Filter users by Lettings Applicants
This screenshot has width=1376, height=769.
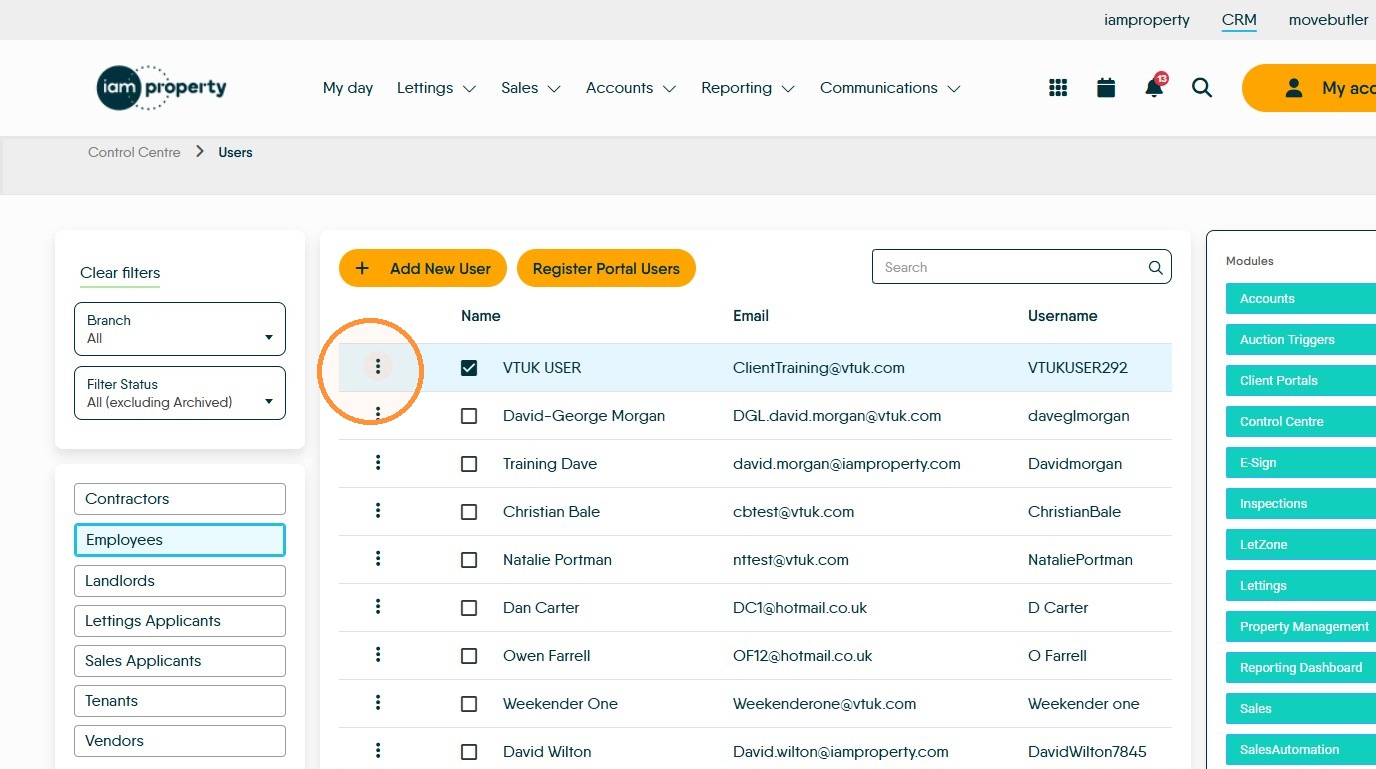pyautogui.click(x=180, y=621)
